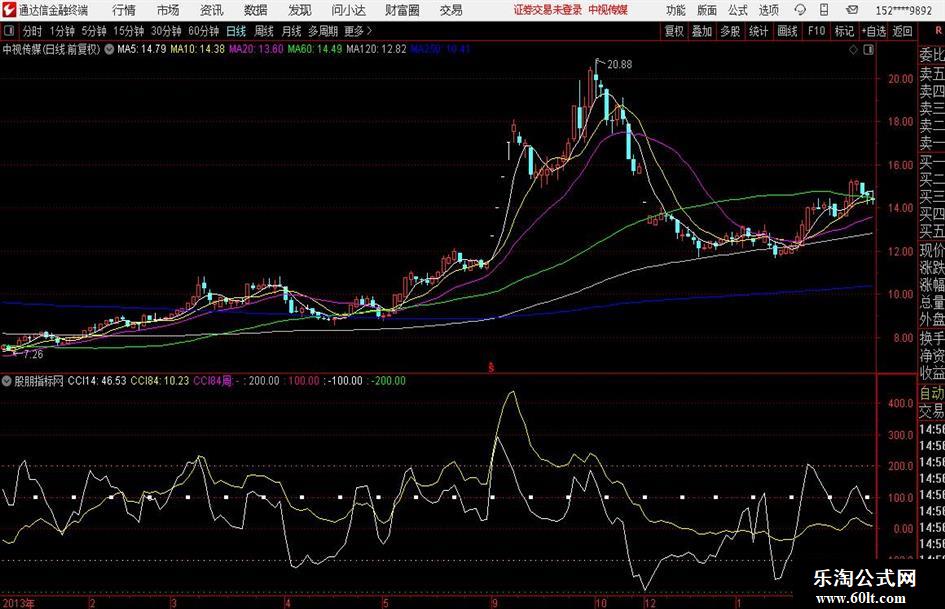Switch to 1分钟 period tab
945x609 pixels.
pos(62,31)
